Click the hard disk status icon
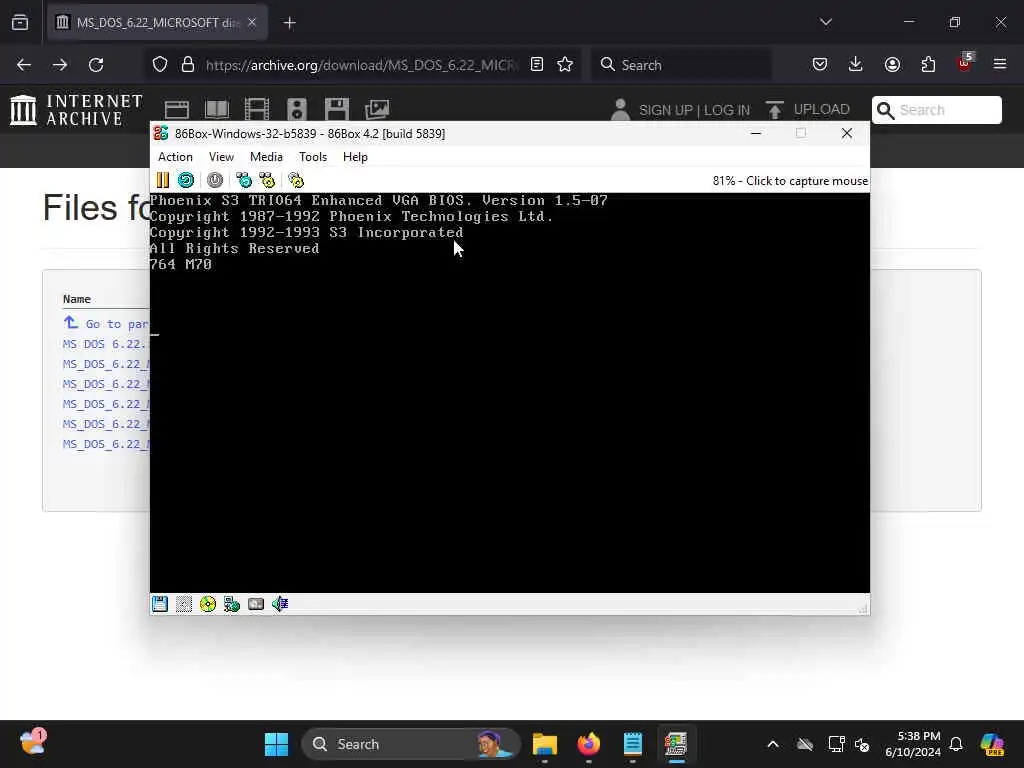The width and height of the screenshot is (1024, 768). (256, 604)
